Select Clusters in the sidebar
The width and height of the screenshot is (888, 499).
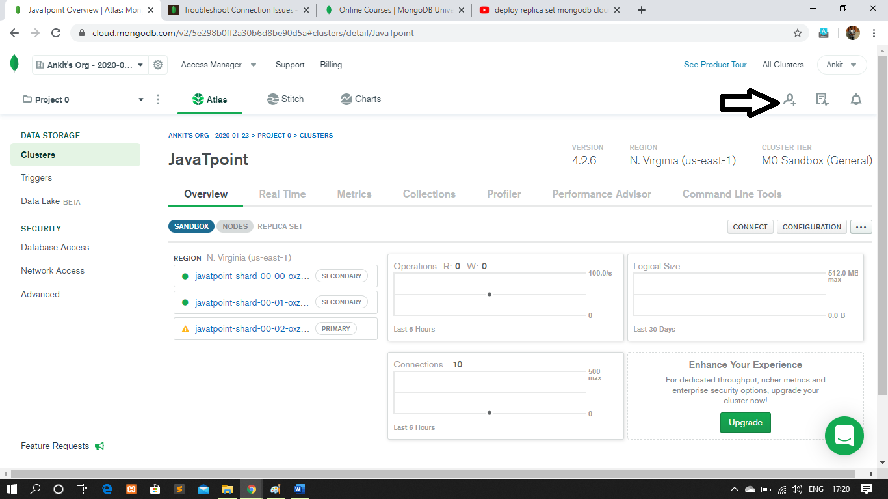[x=75, y=155]
